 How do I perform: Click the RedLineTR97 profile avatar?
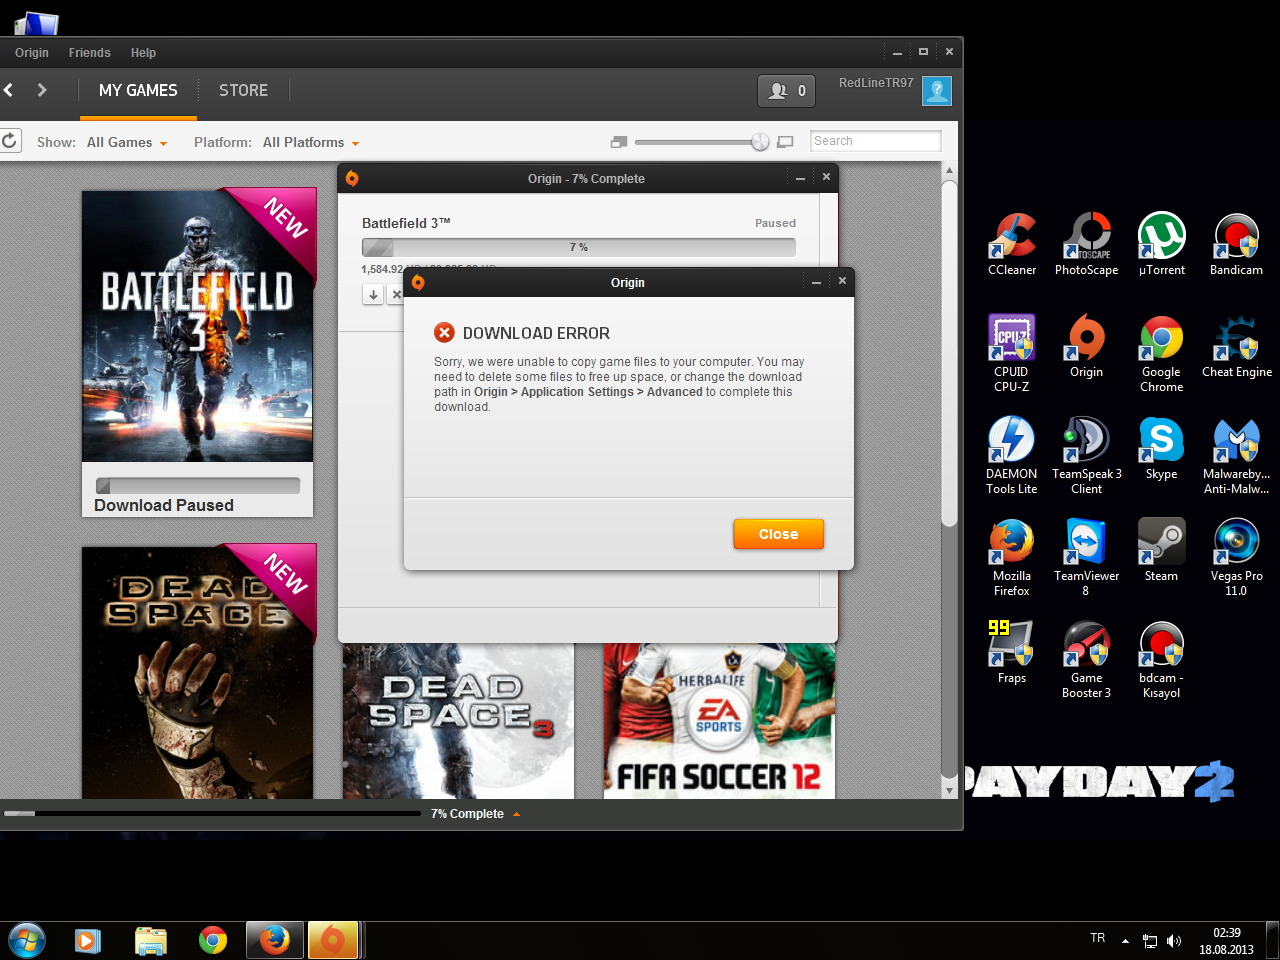coord(937,91)
